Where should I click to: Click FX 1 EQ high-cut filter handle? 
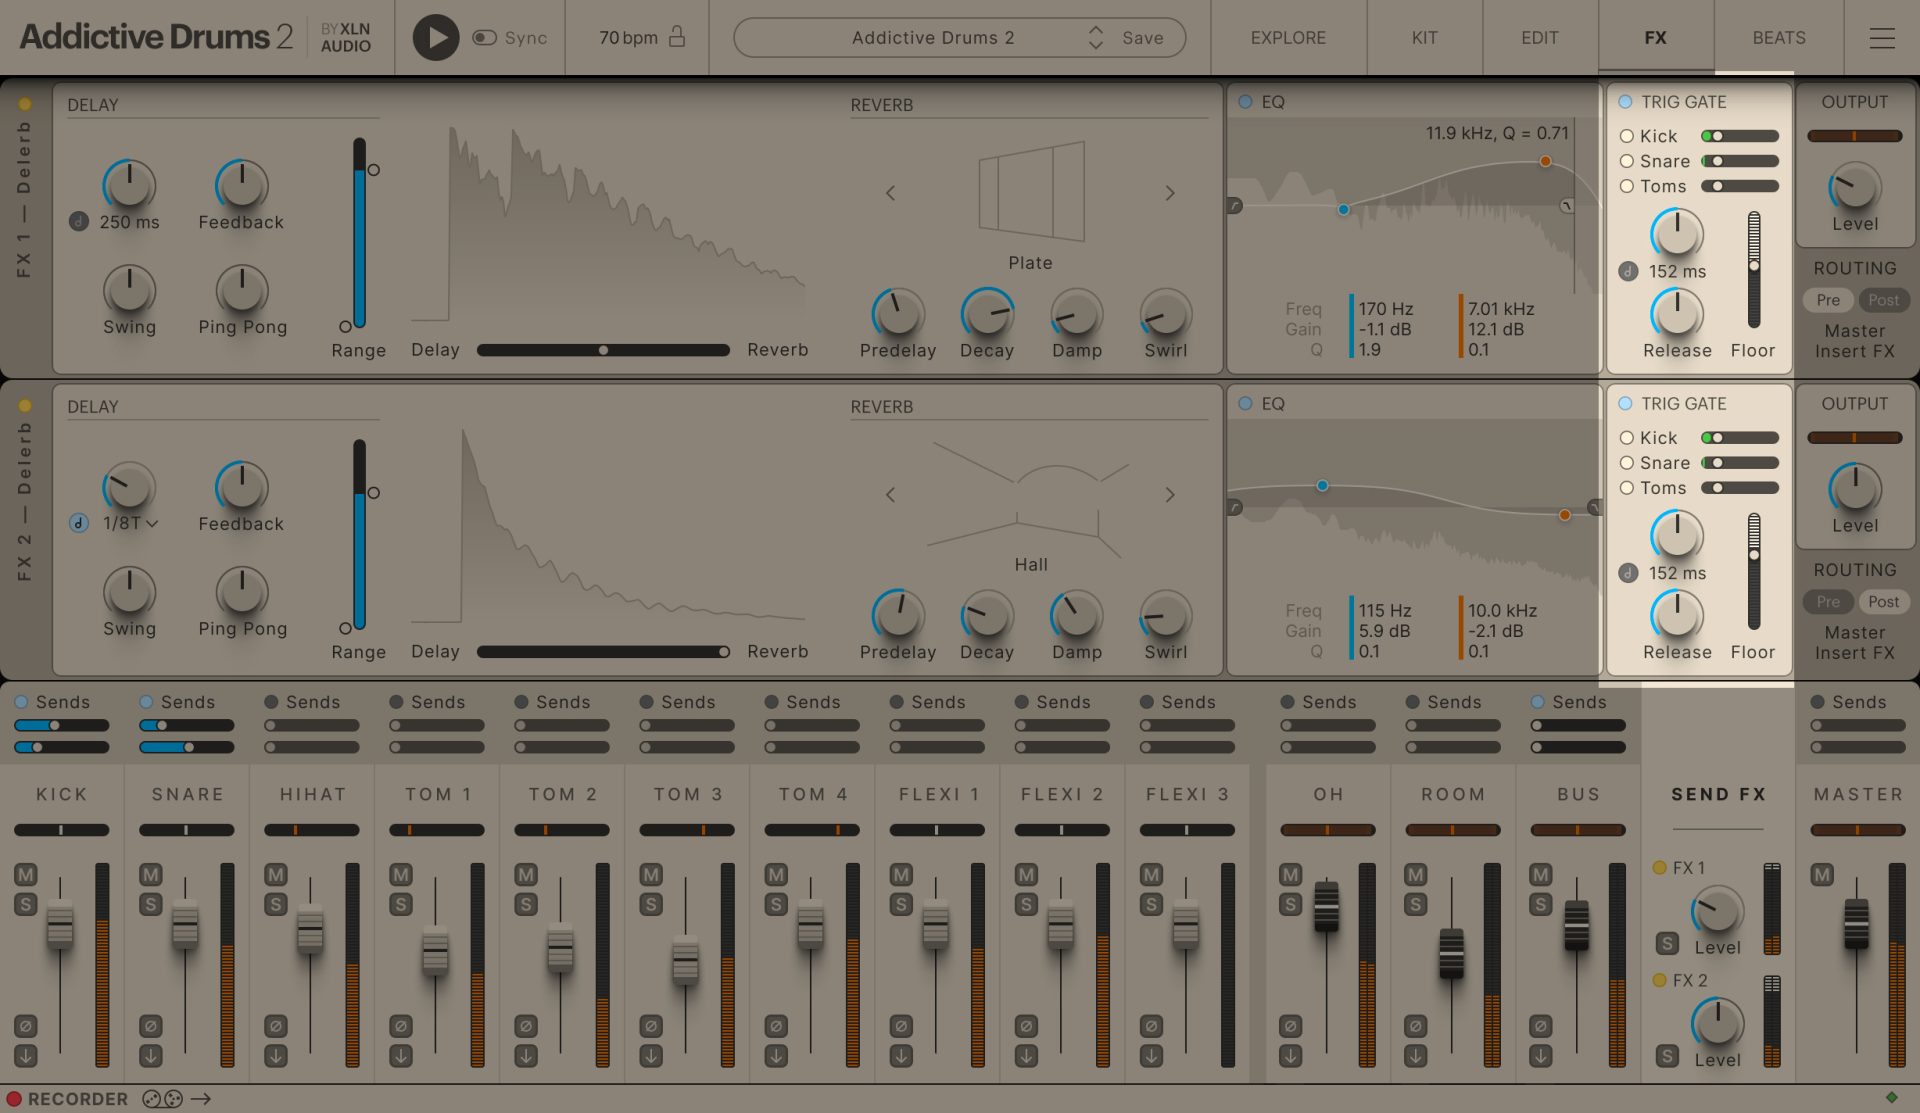[x=1567, y=206]
